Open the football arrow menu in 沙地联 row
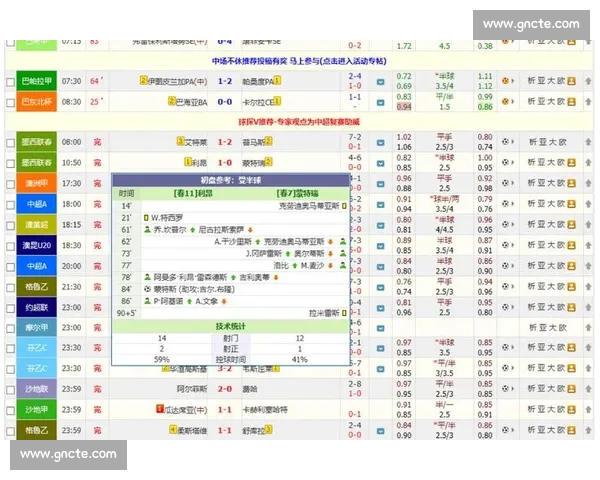 (x=508, y=389)
